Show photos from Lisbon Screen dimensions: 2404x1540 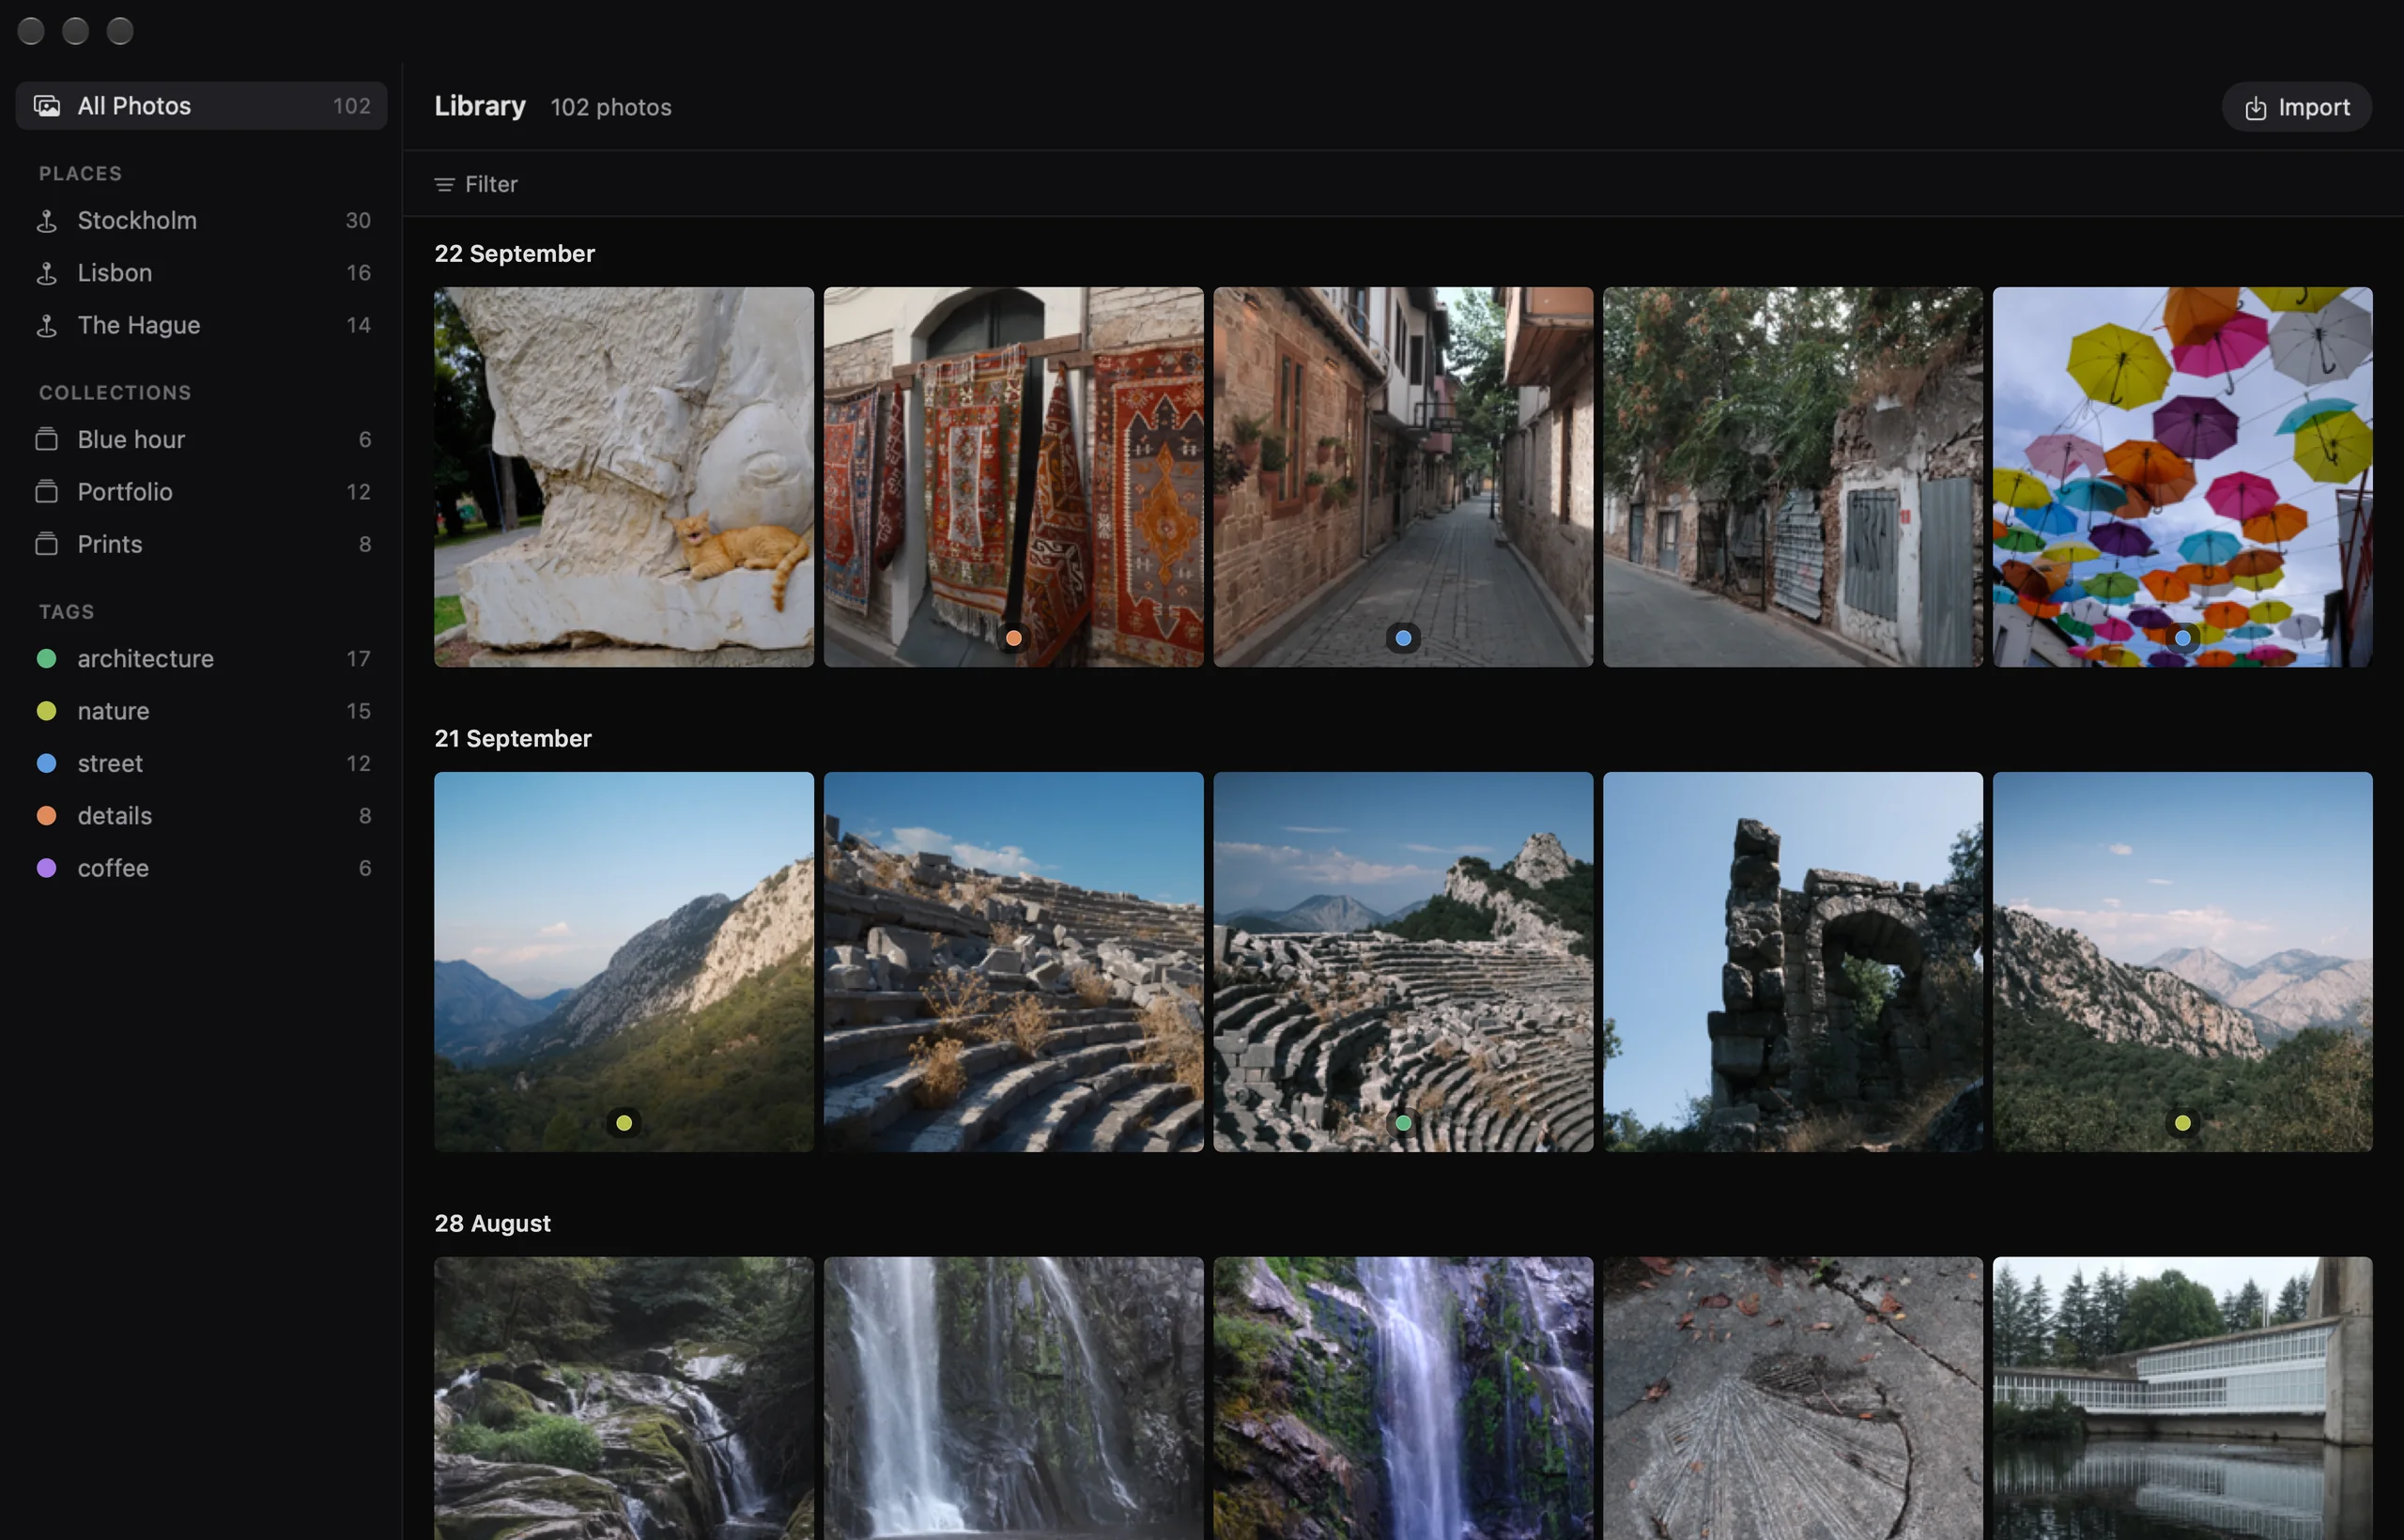pos(201,273)
